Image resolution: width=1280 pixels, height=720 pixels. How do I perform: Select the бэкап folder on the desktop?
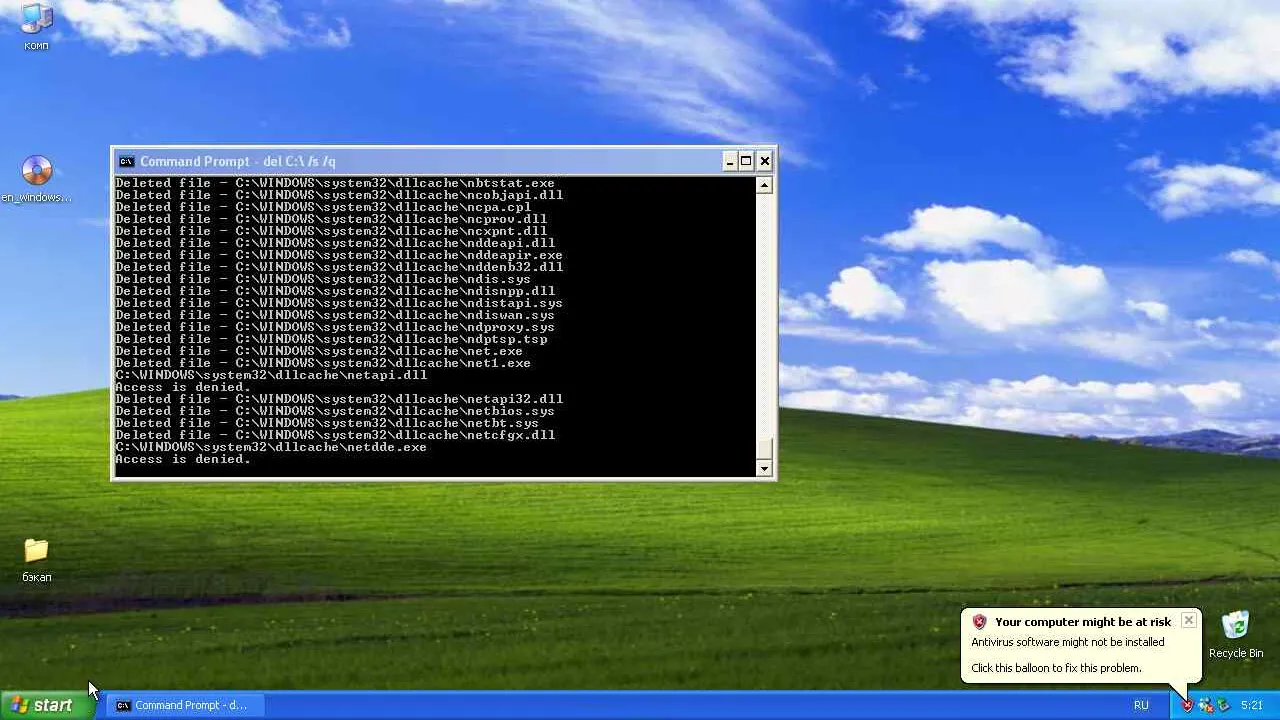[x=36, y=560]
